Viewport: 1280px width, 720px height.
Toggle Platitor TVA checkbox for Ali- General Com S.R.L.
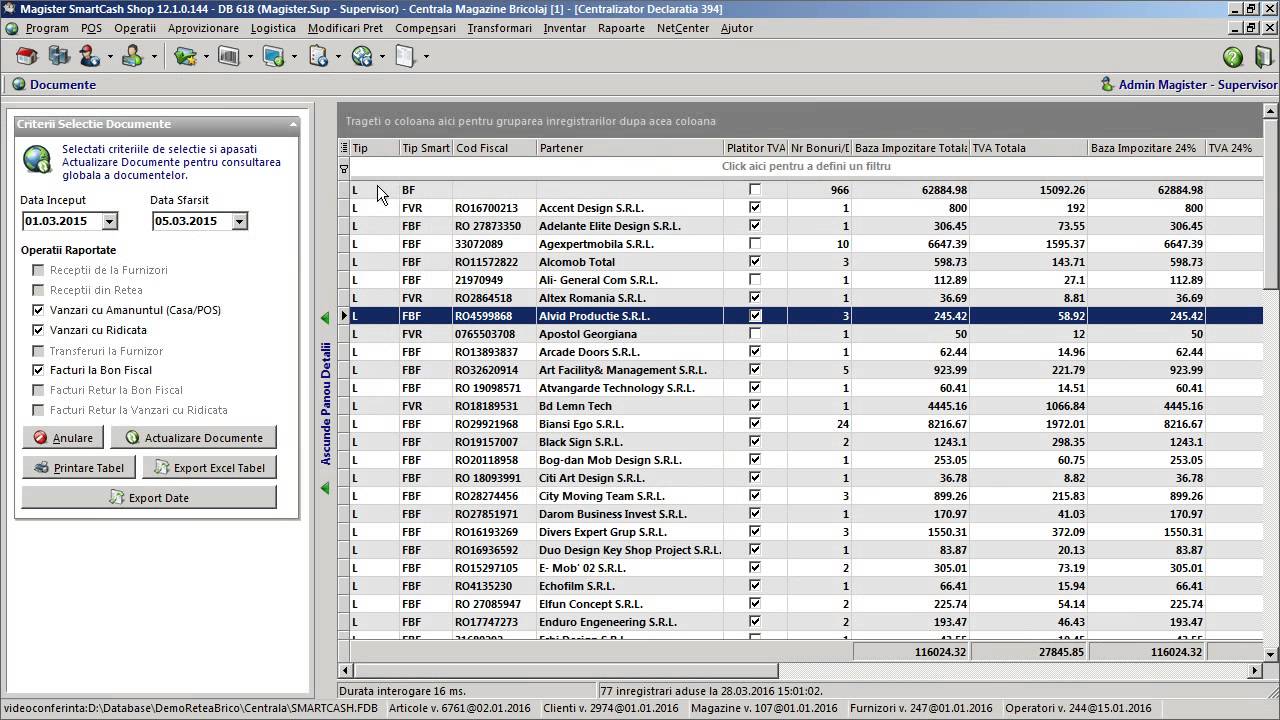pyautogui.click(x=755, y=280)
